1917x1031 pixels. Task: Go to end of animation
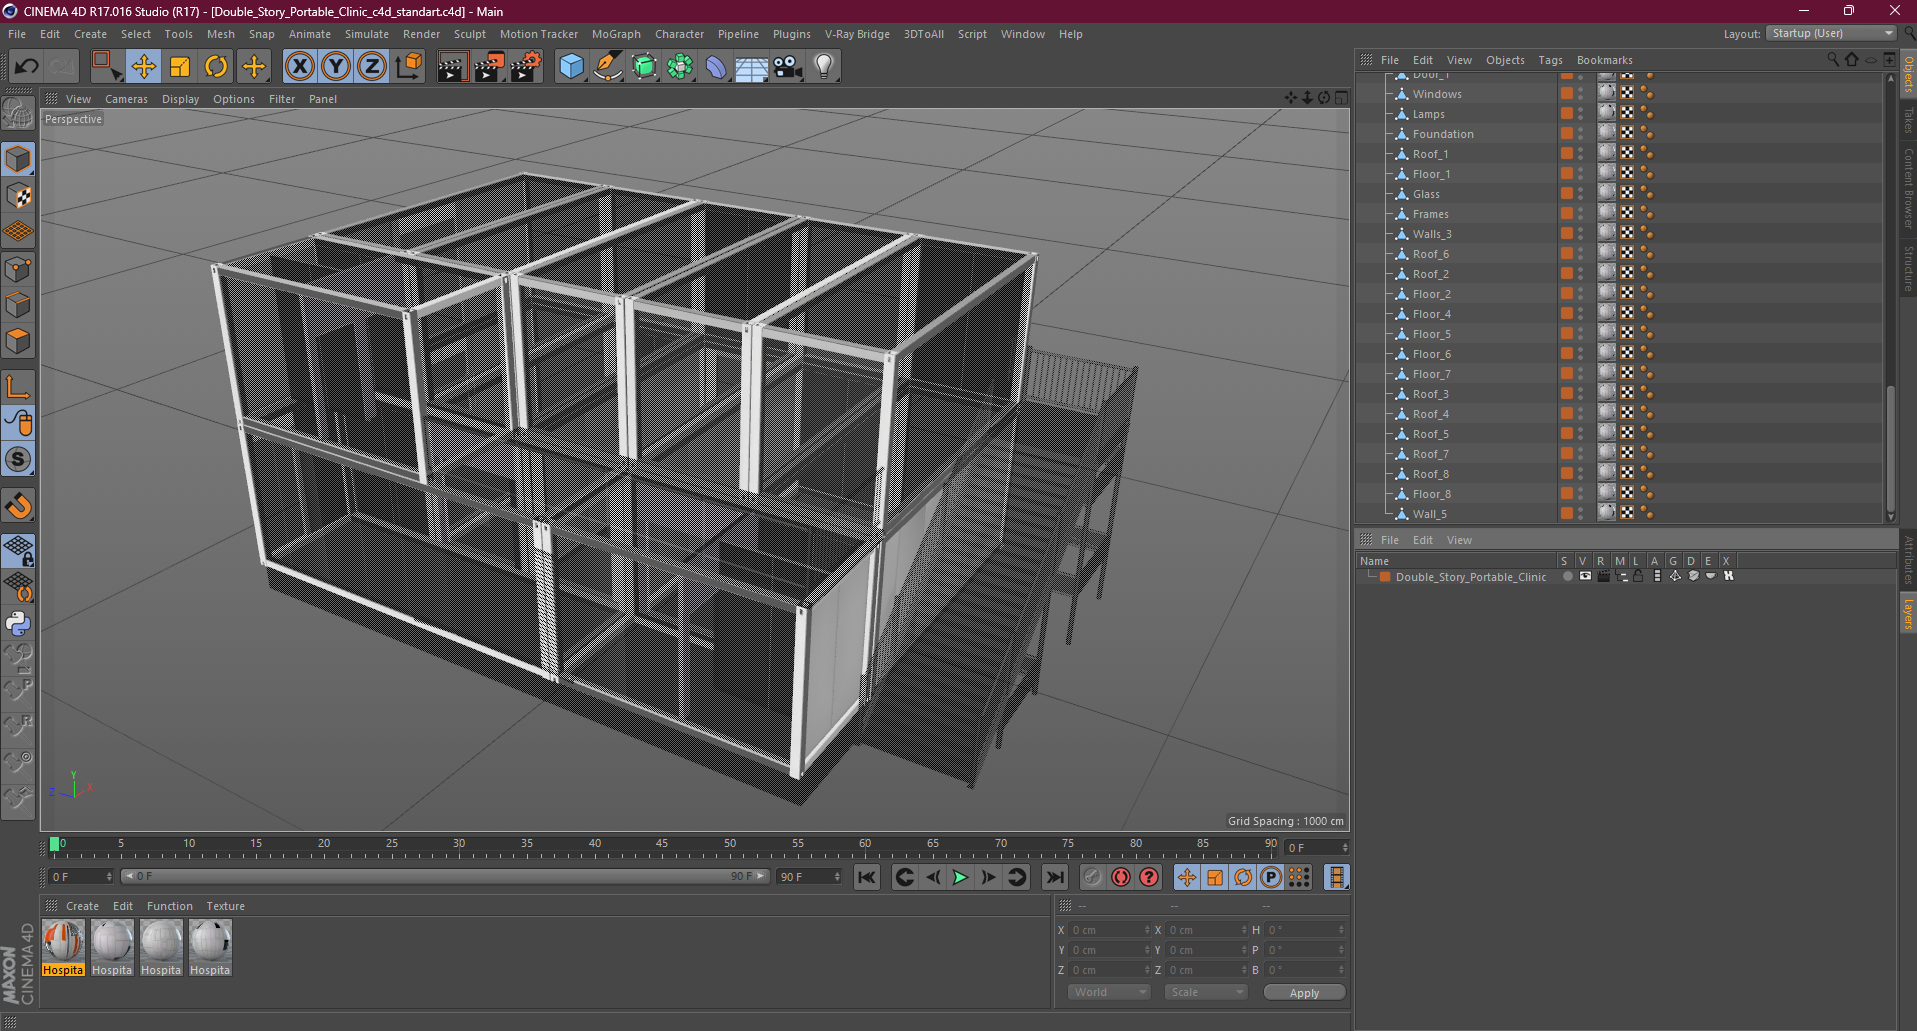pos(1054,877)
